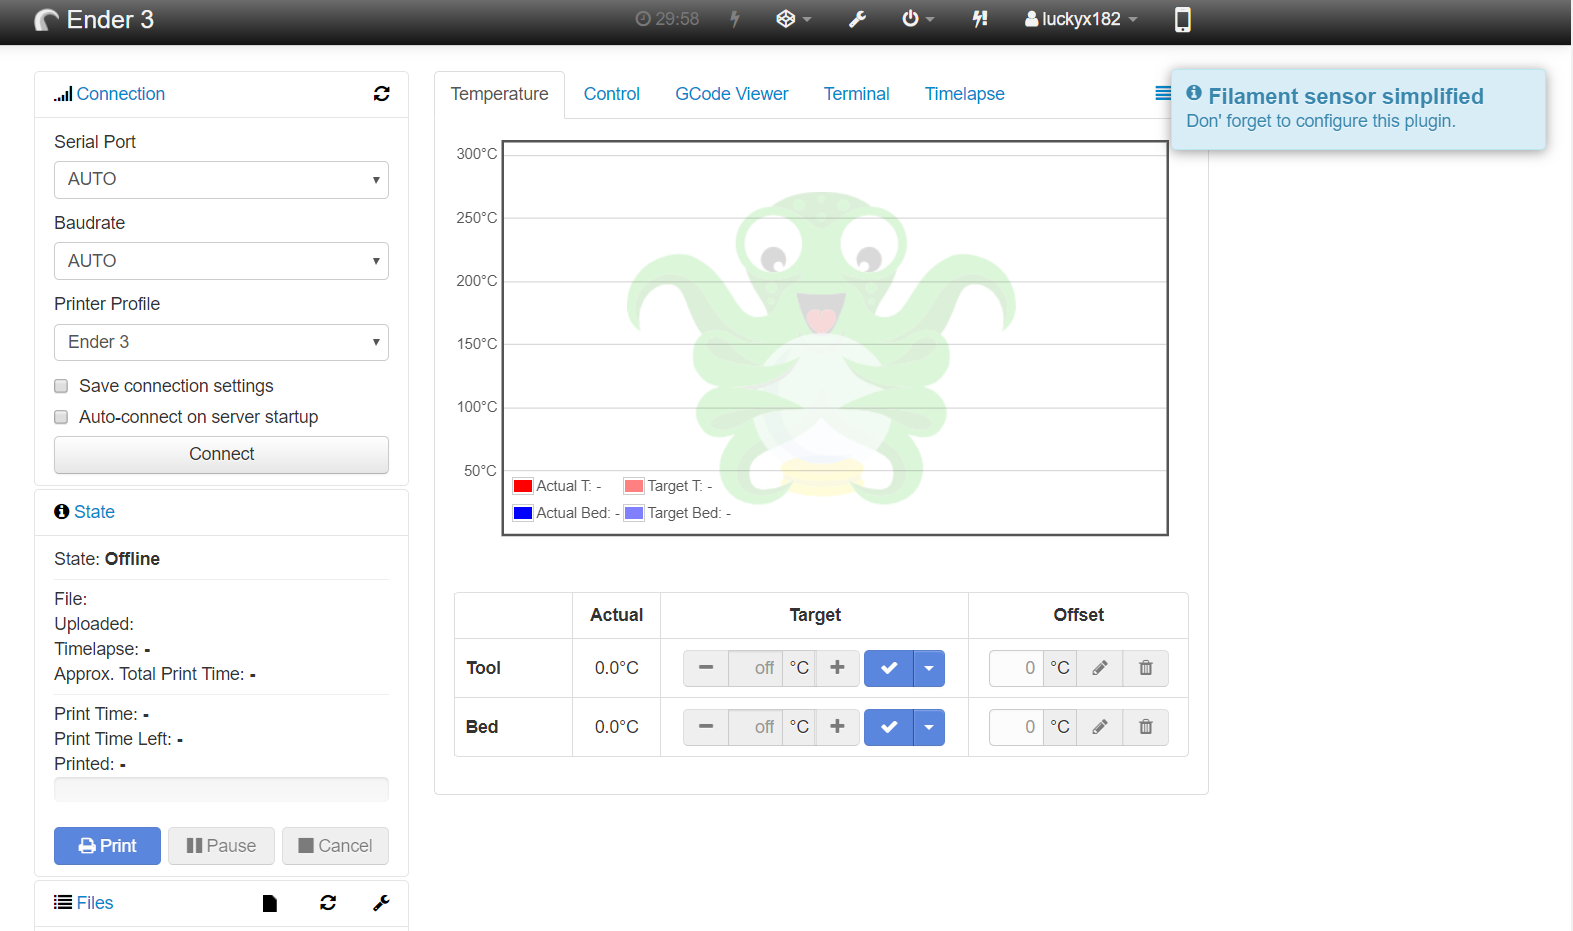The image size is (1573, 931).
Task: Open Tool temperature presets dropdown
Action: tap(929, 668)
